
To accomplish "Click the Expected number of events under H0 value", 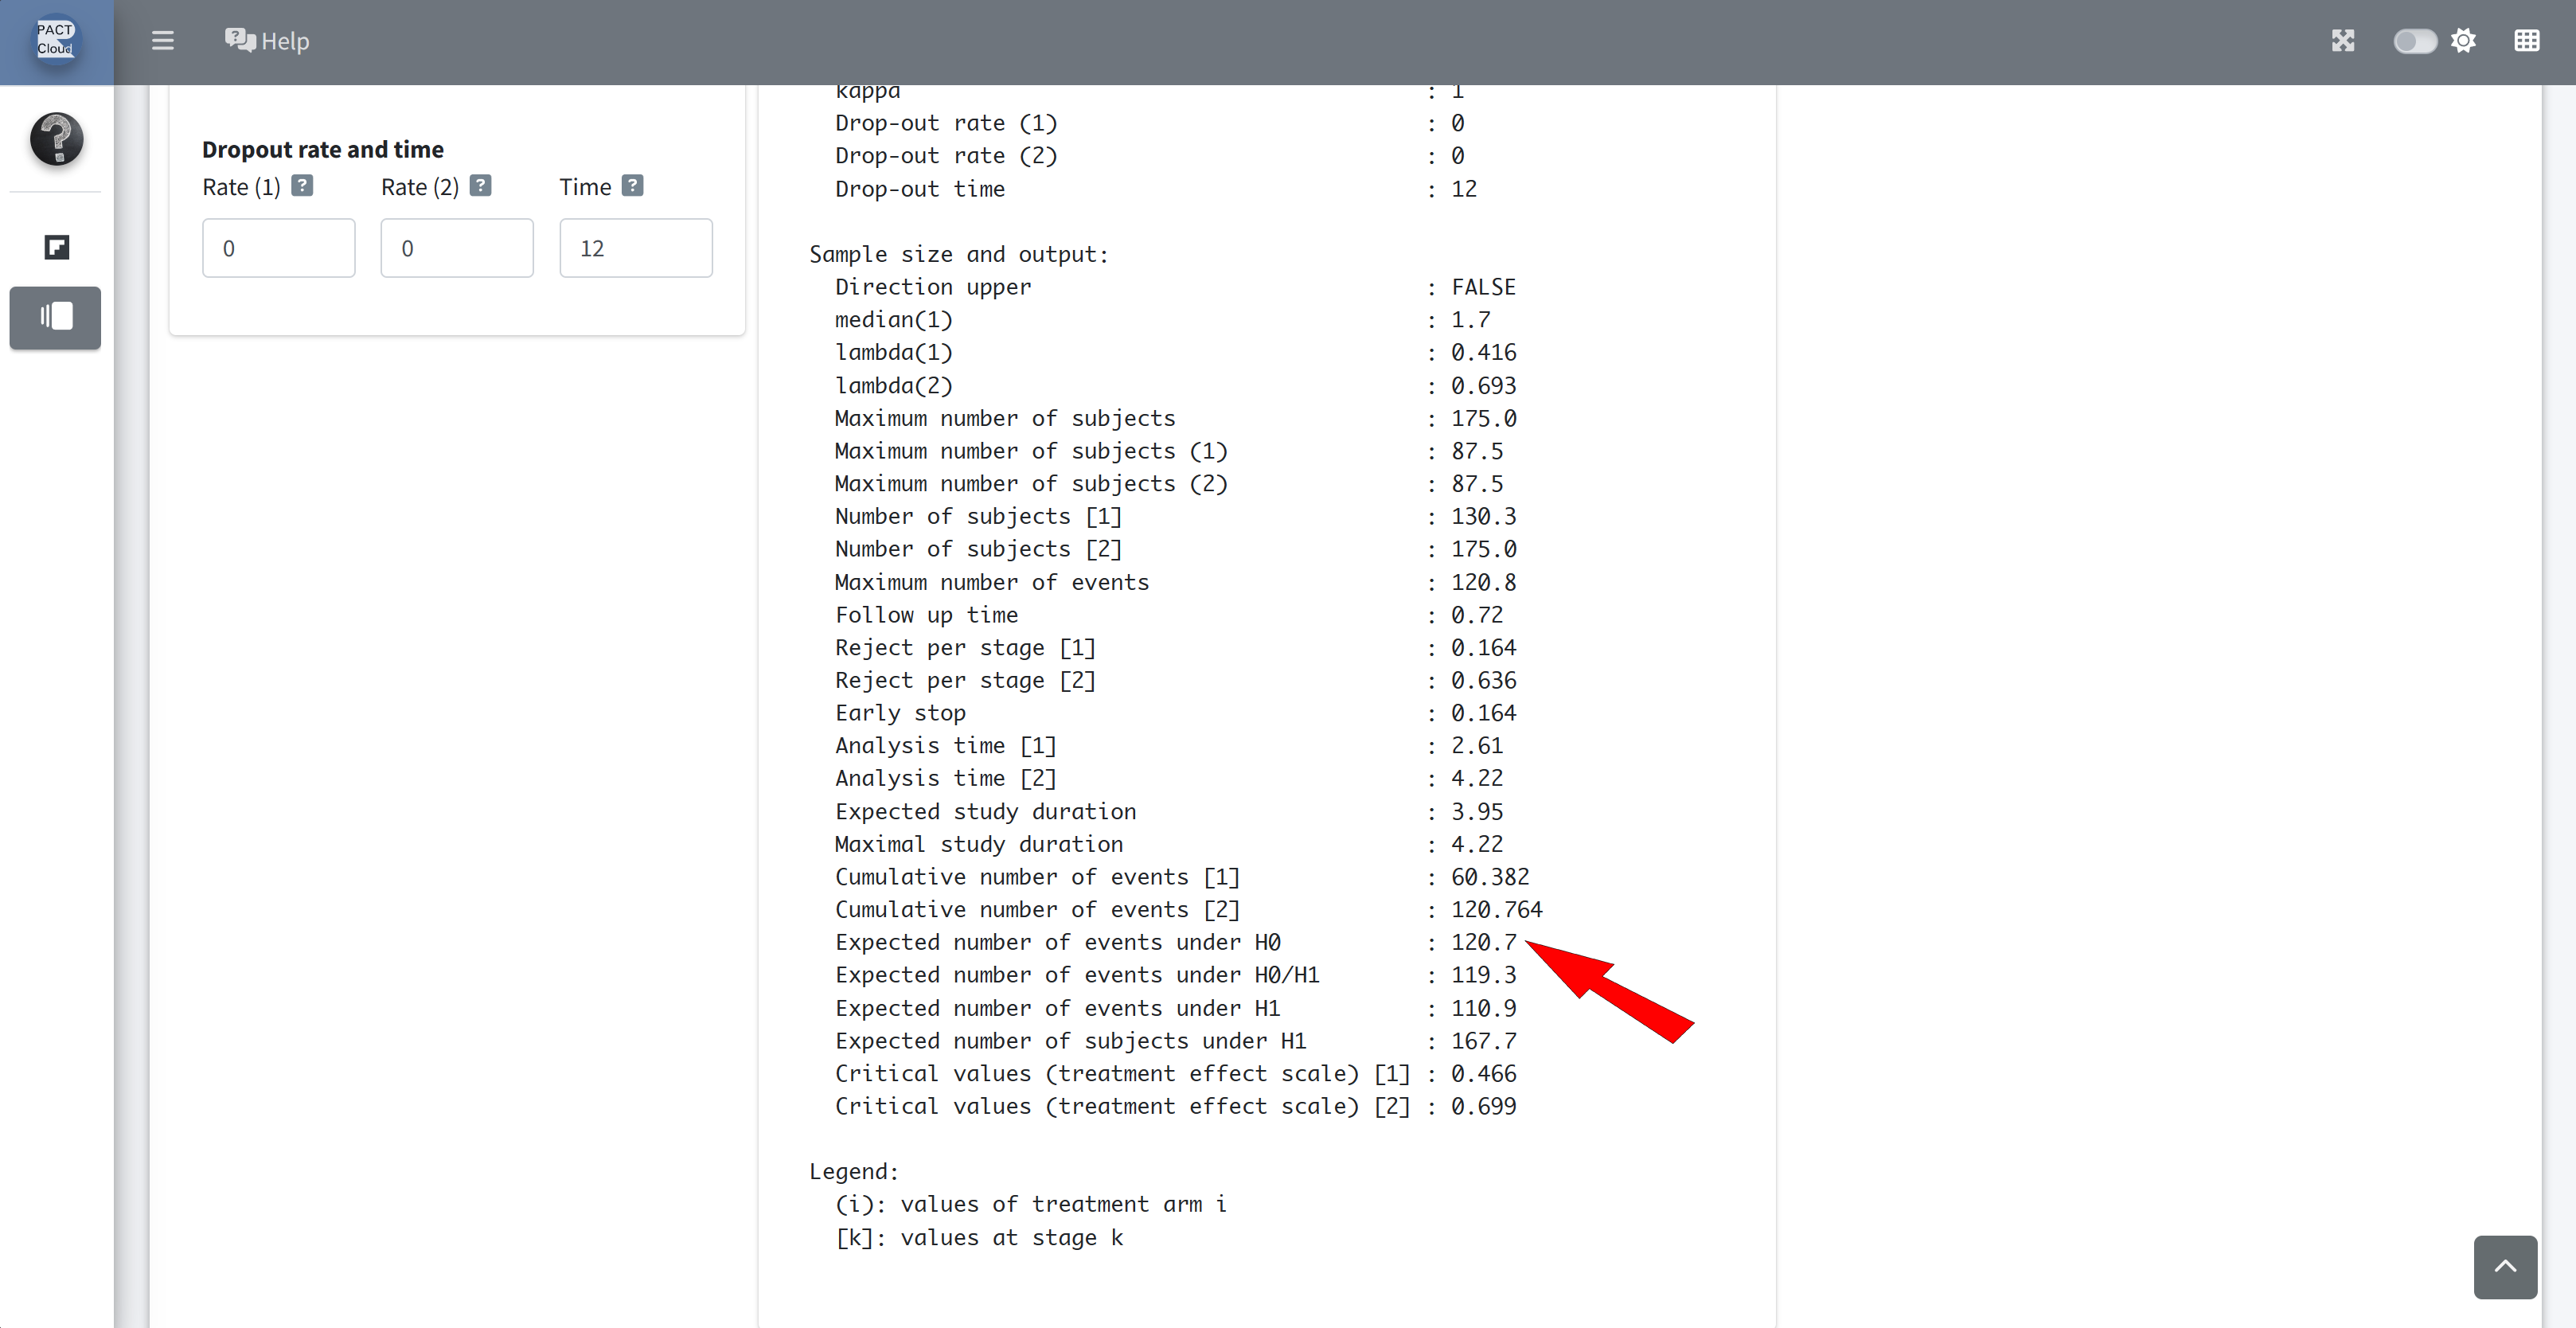I will [1483, 942].
